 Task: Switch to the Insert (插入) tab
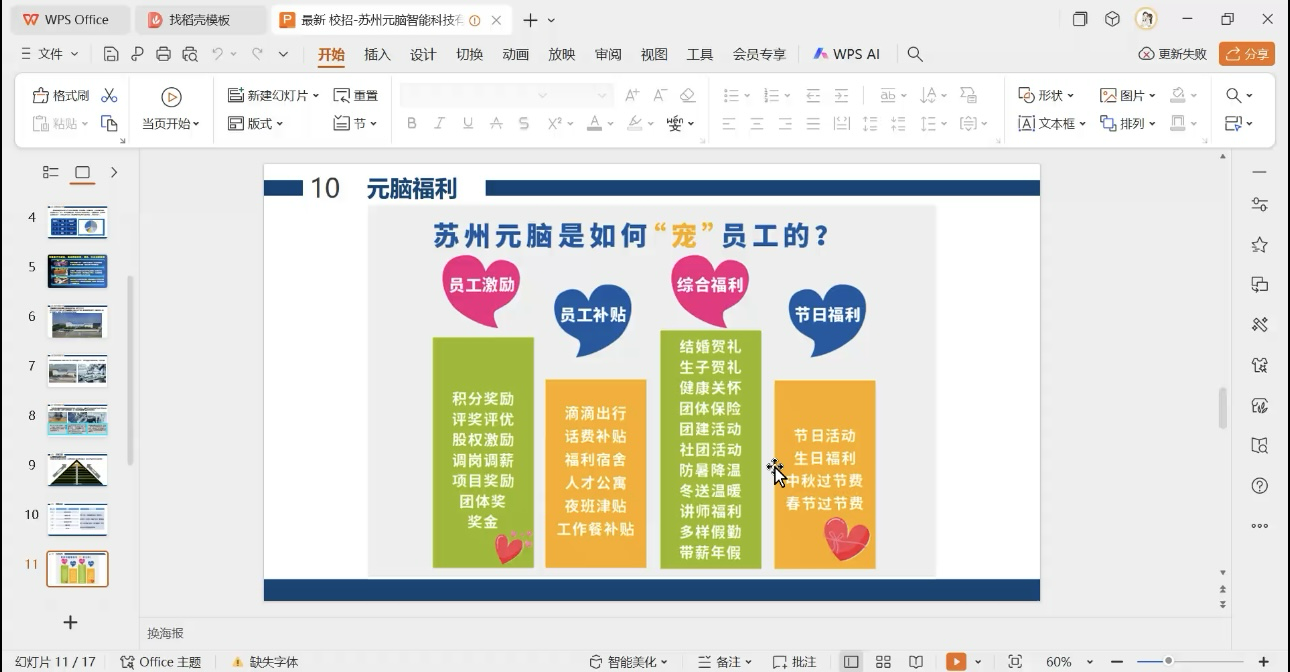(377, 54)
